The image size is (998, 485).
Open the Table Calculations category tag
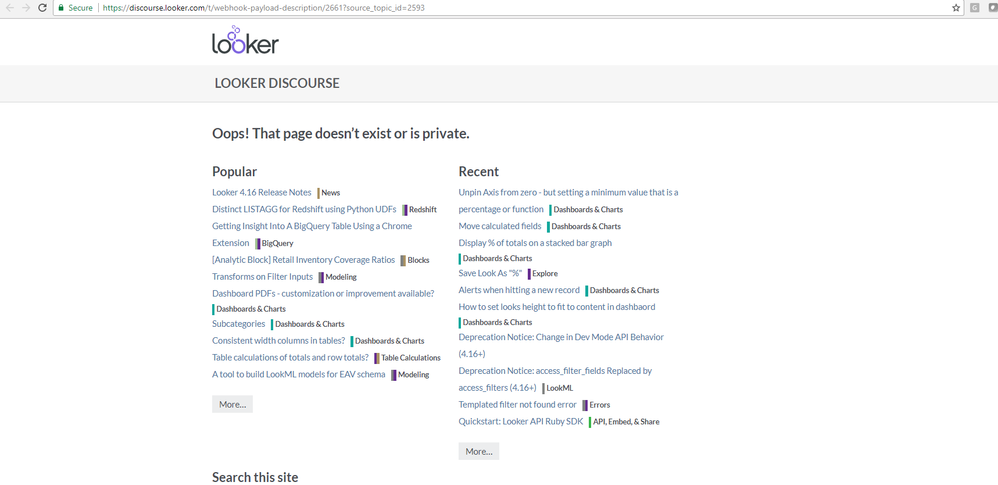pos(408,358)
